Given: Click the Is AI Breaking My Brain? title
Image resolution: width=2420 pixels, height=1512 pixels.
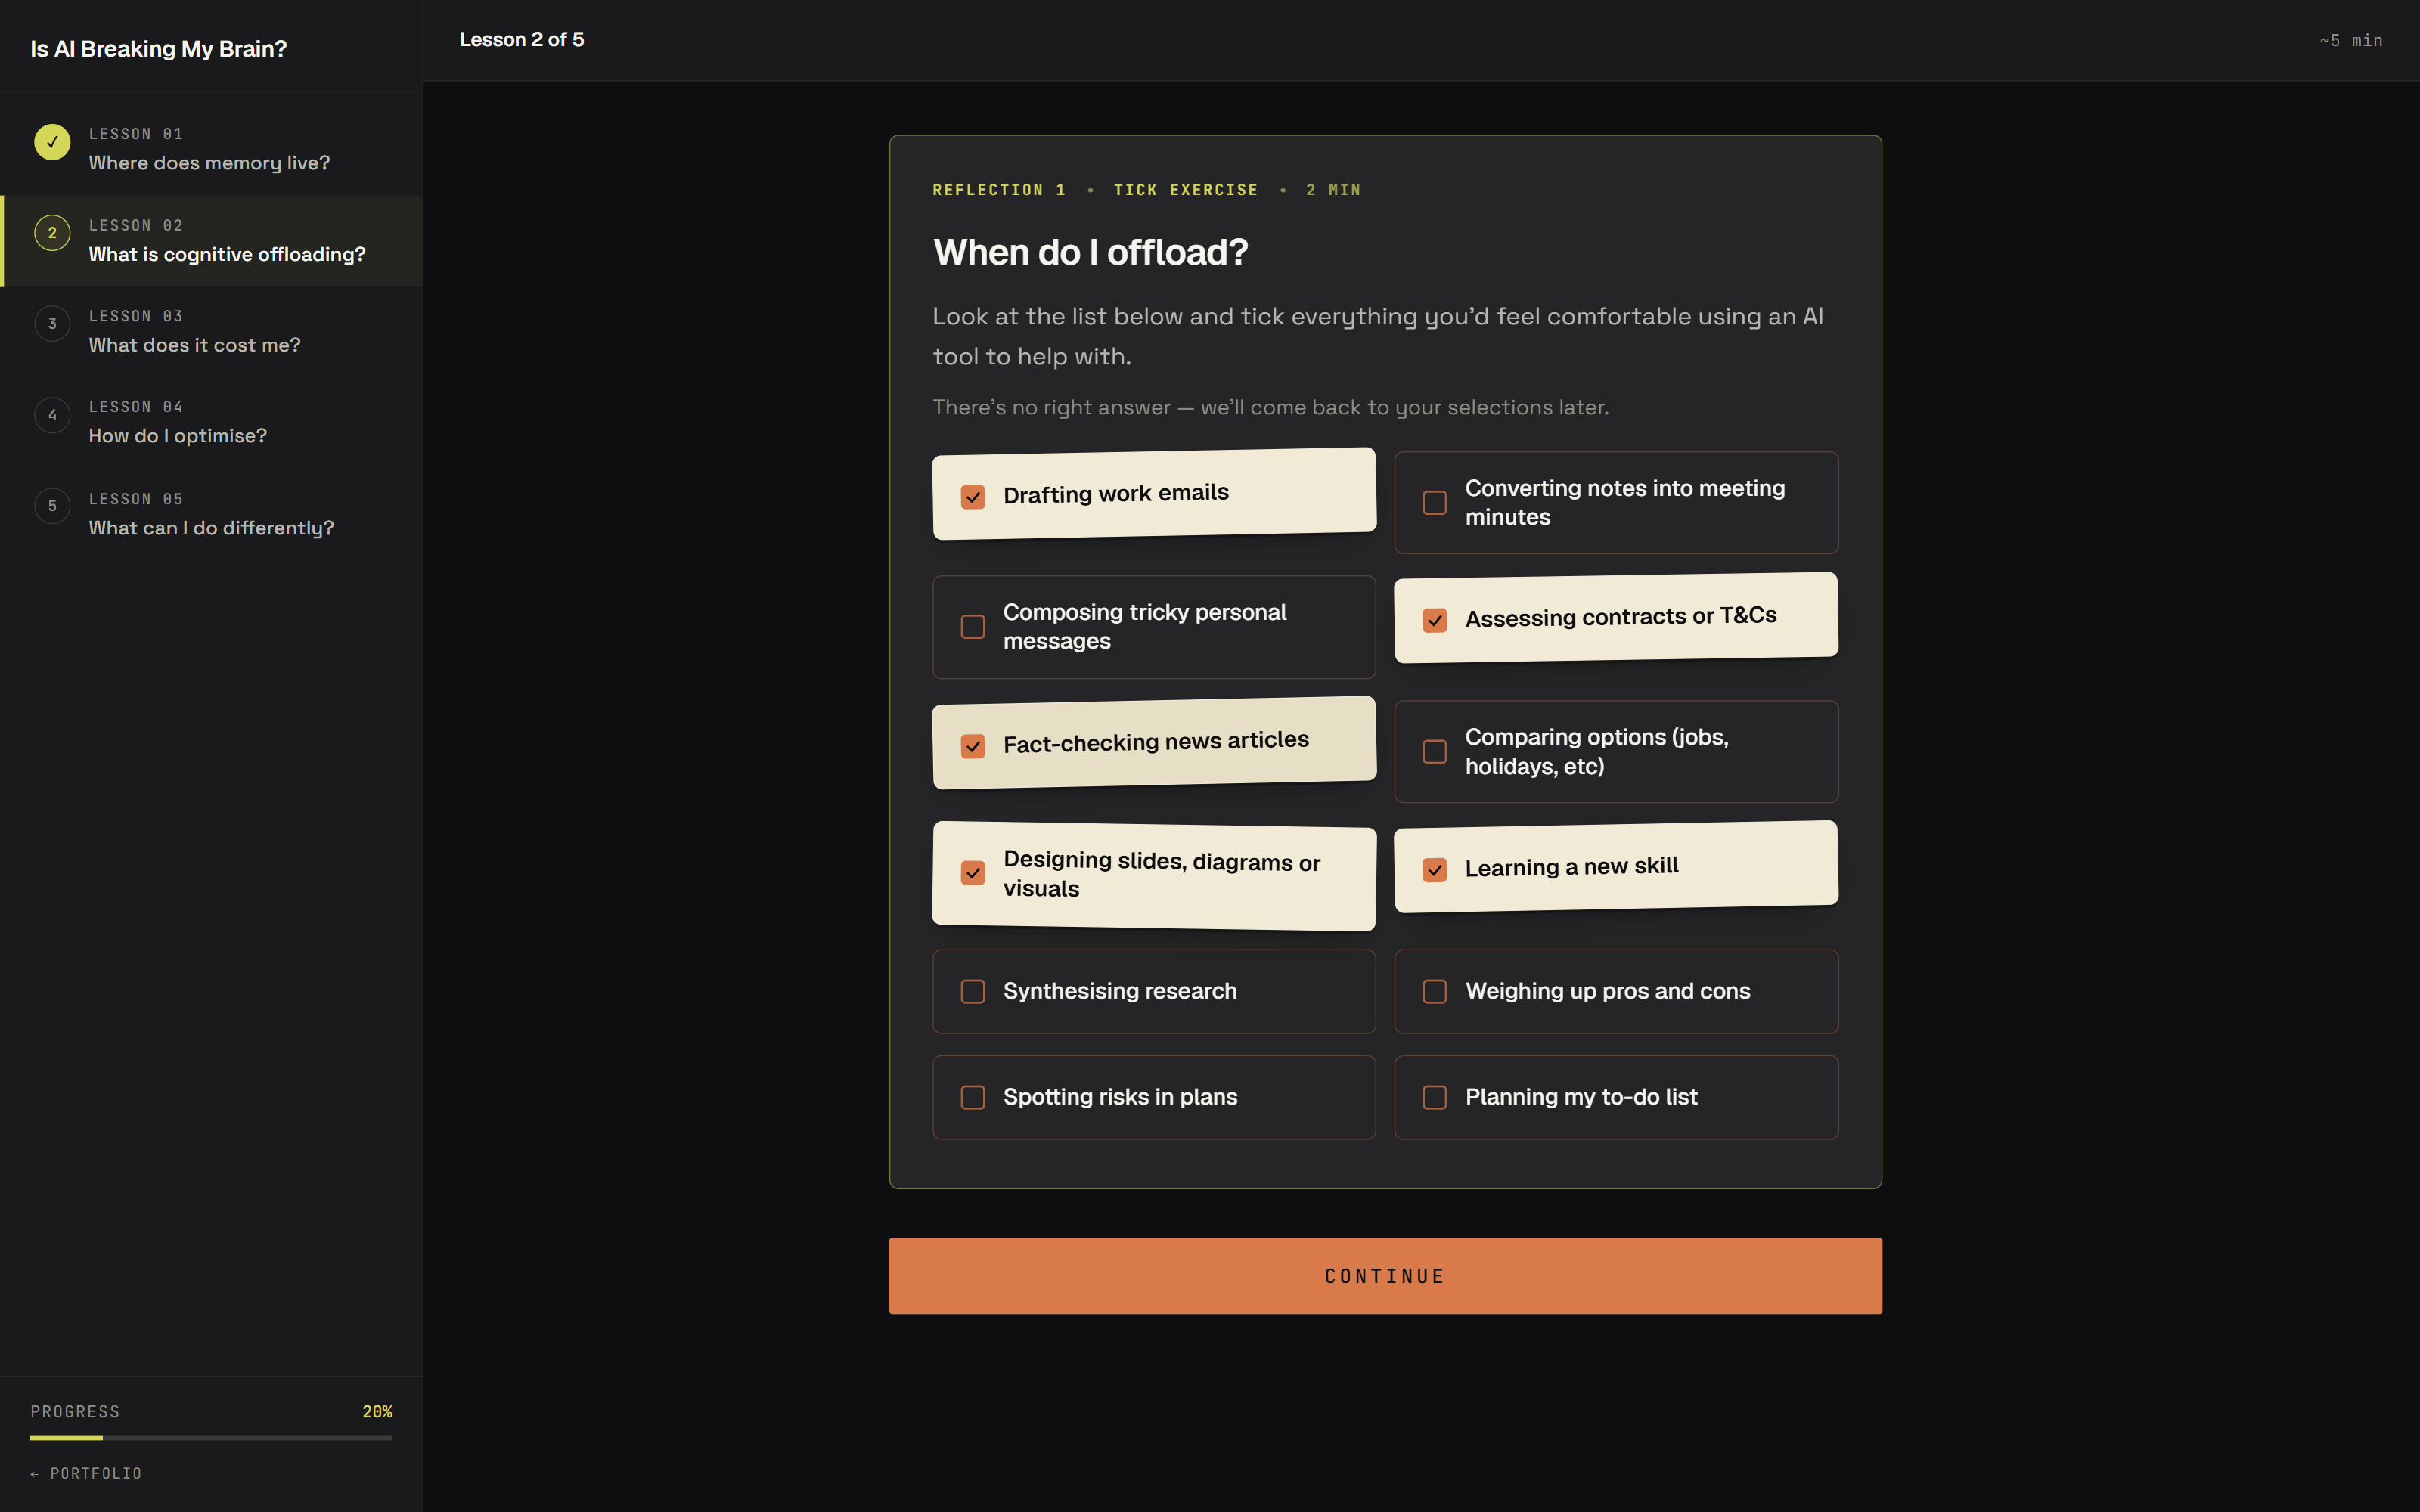Looking at the screenshot, I should (158, 49).
